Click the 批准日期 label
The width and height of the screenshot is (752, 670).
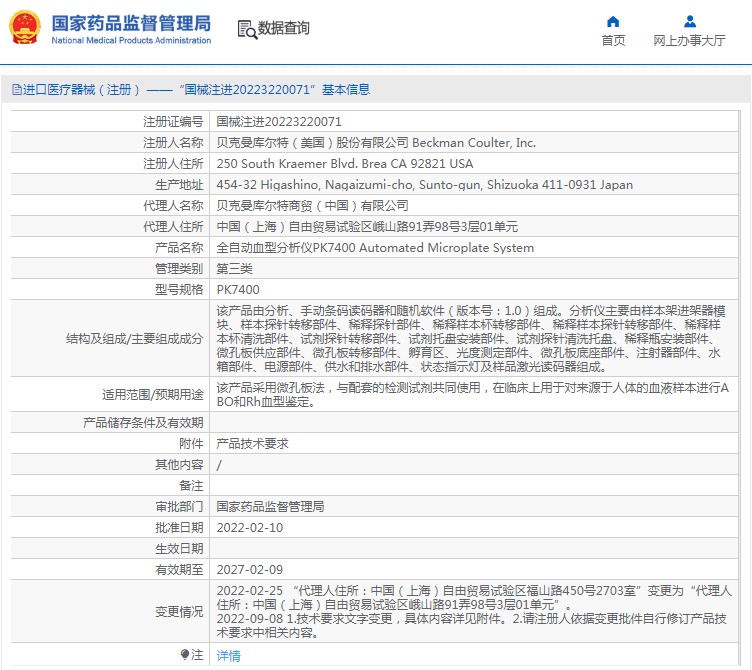pos(179,528)
